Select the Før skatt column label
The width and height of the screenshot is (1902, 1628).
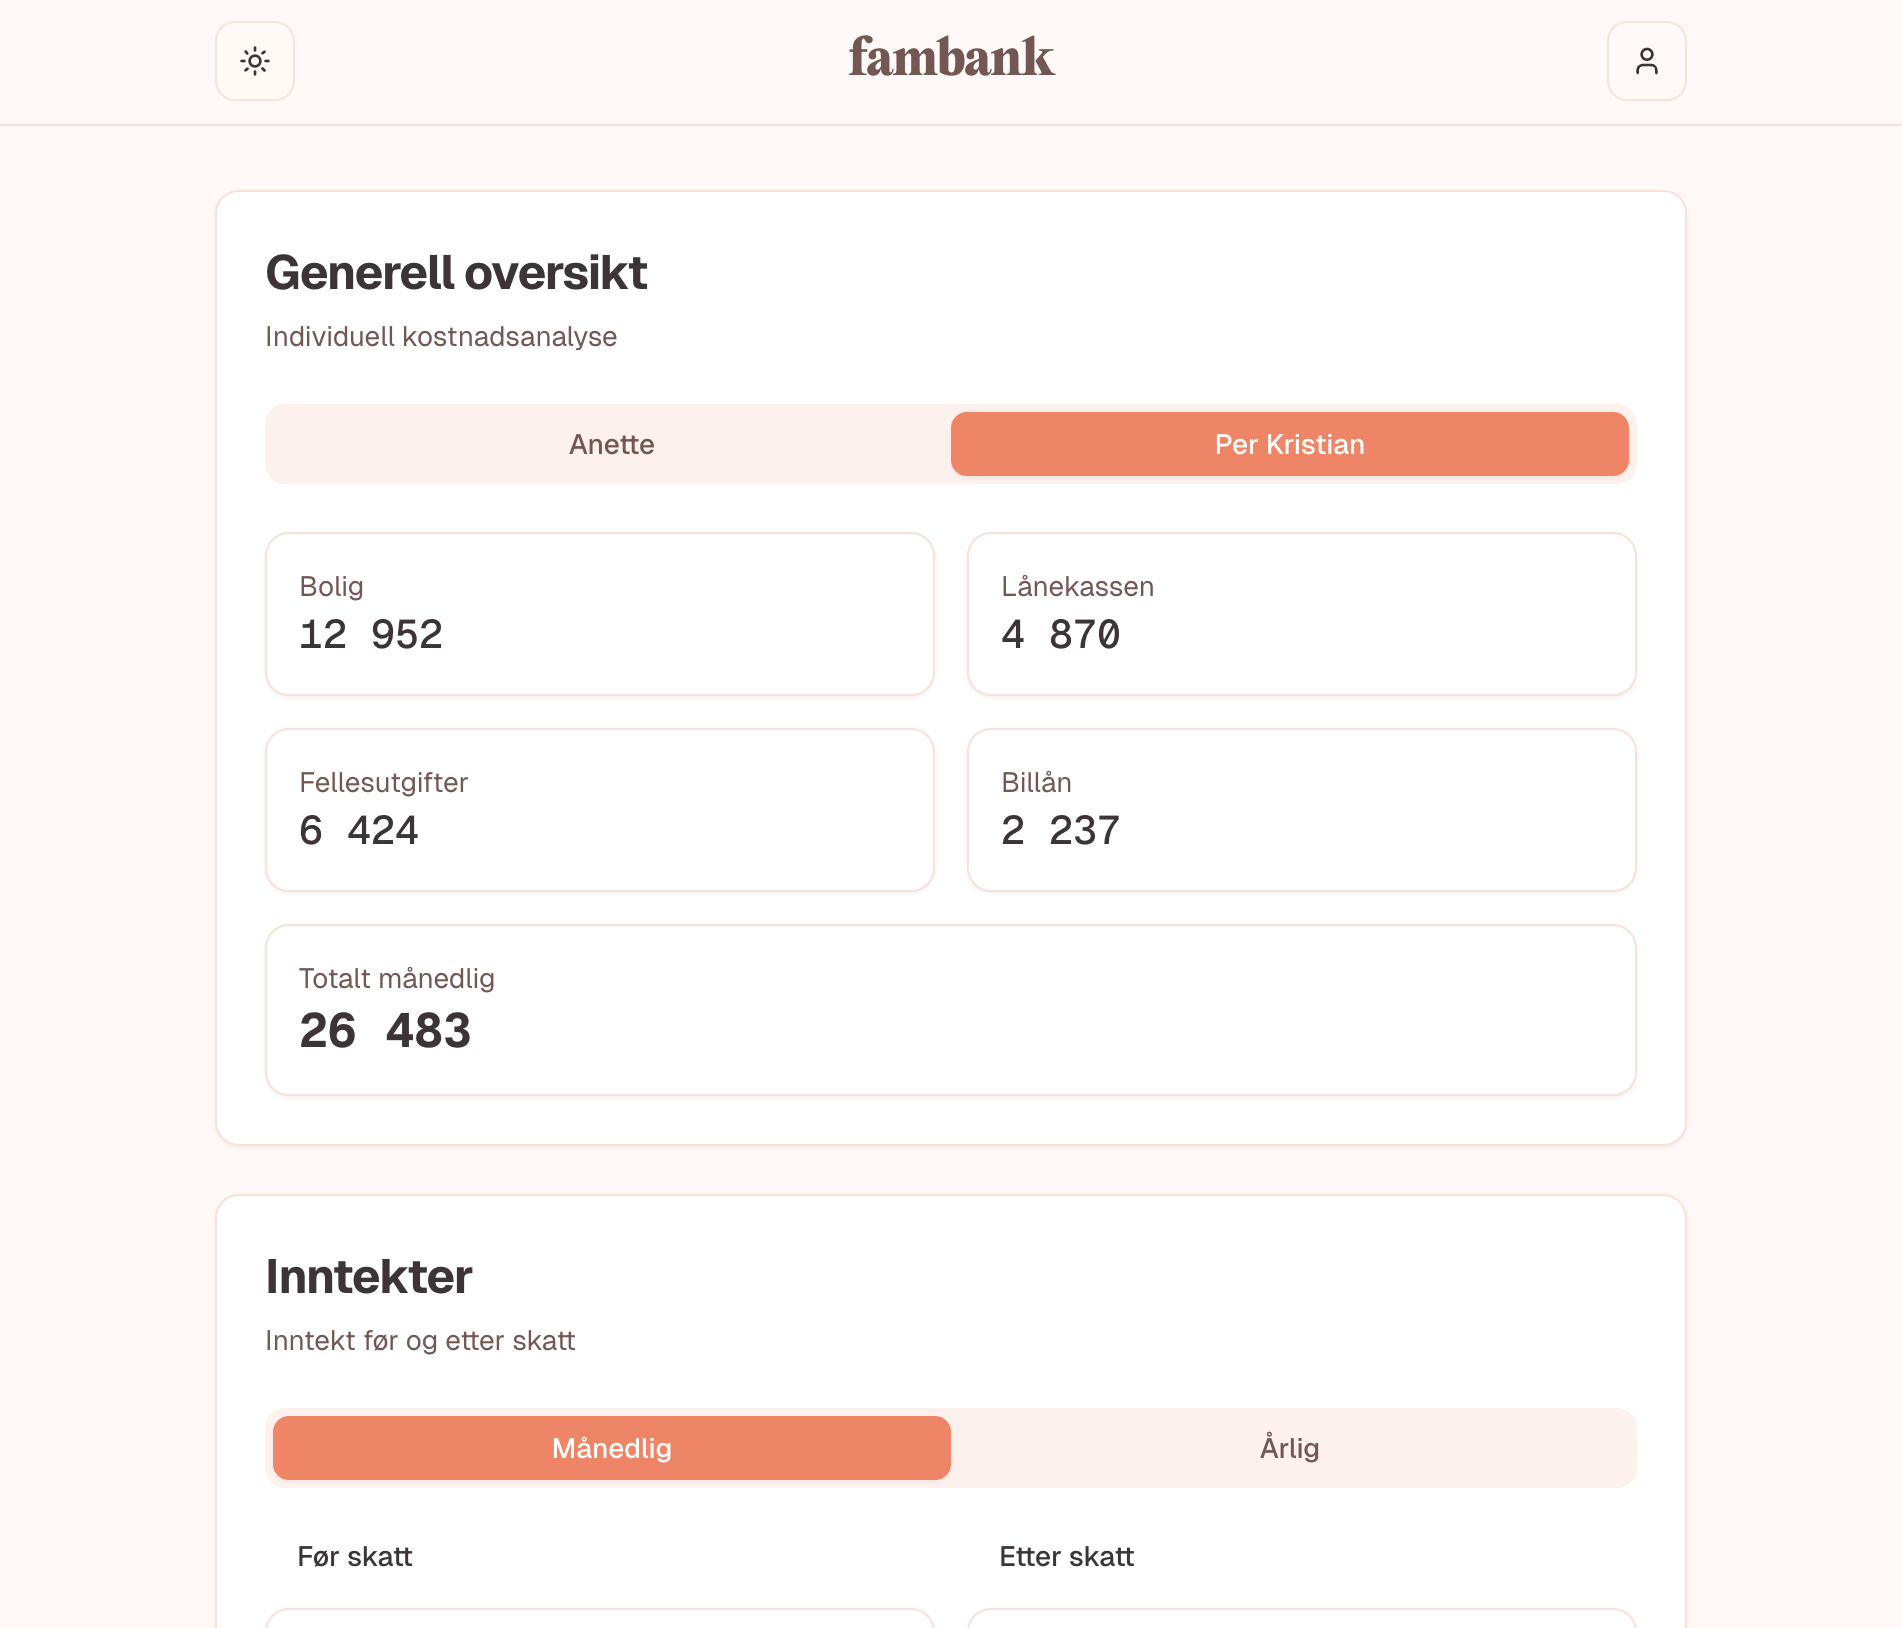pos(355,1557)
